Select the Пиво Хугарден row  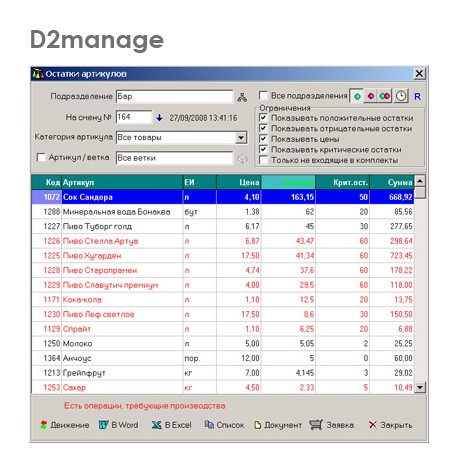(x=223, y=256)
